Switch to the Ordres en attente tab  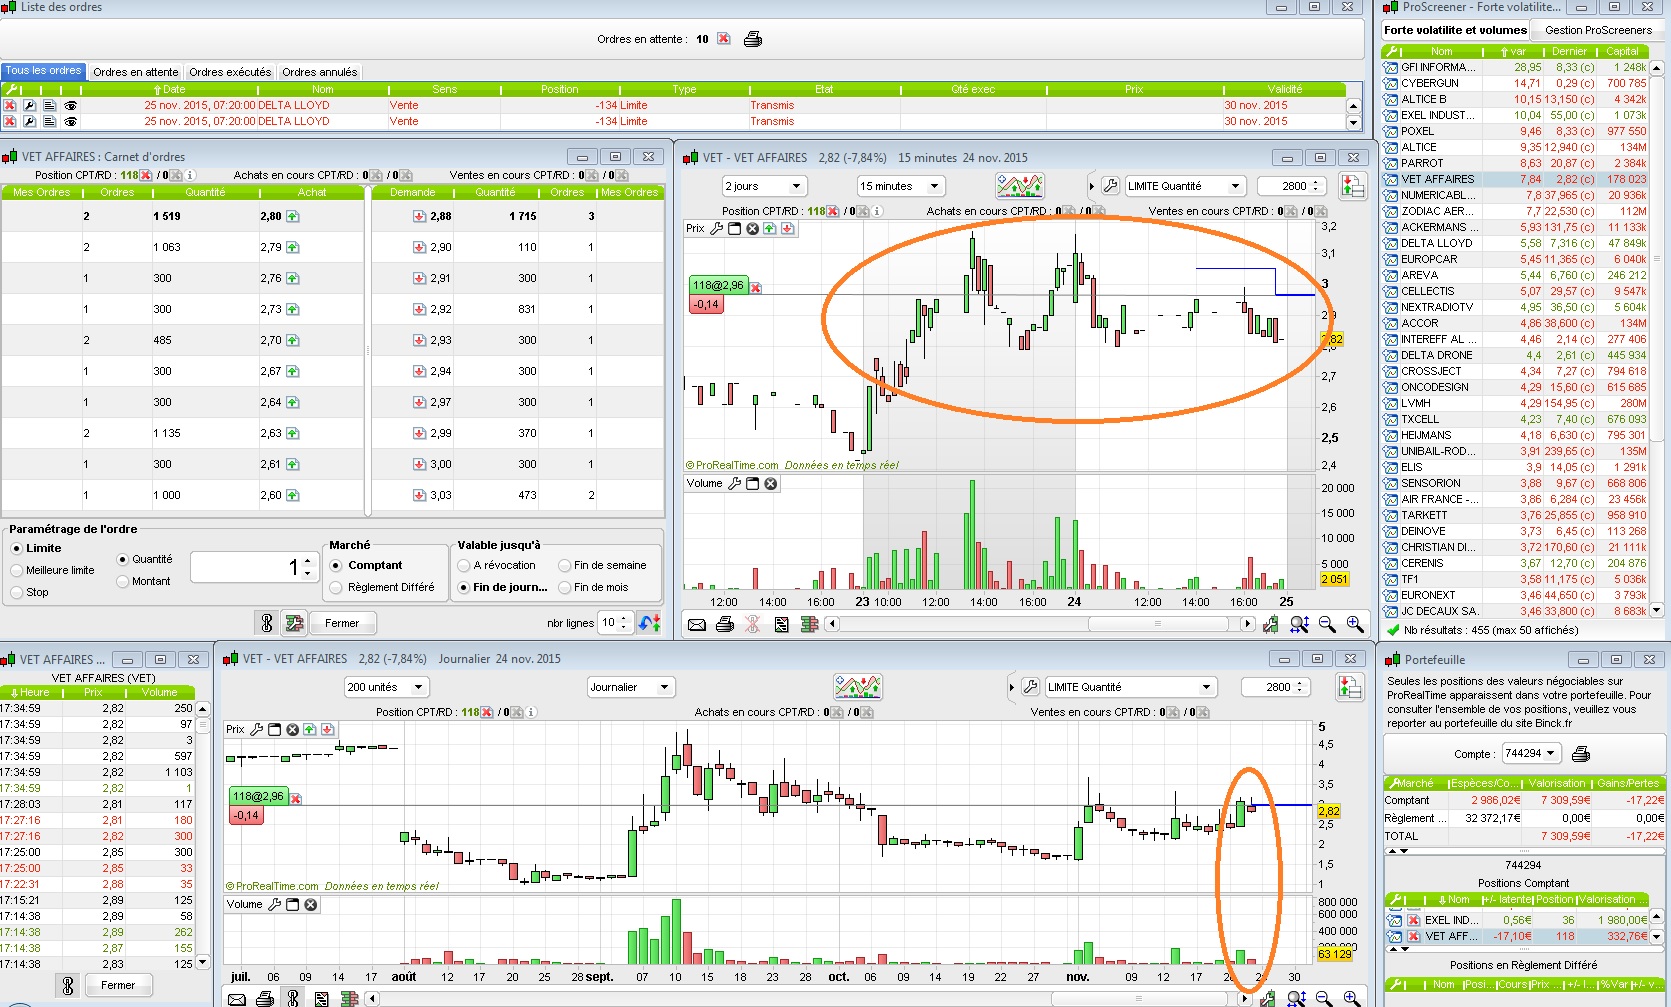tap(136, 72)
